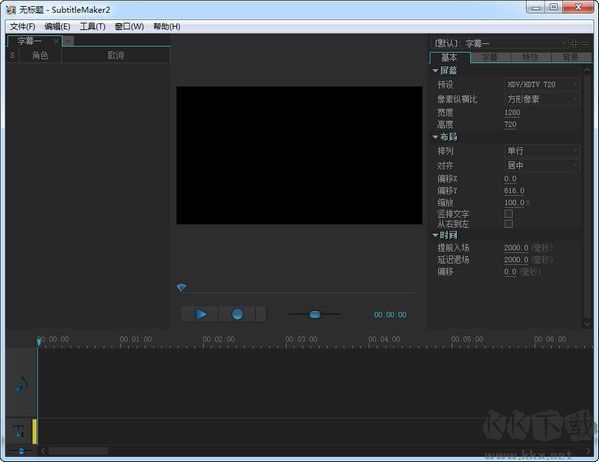Click the plus icon to add subtitle style
Screen dimensions: 599x462
[x=574, y=43]
